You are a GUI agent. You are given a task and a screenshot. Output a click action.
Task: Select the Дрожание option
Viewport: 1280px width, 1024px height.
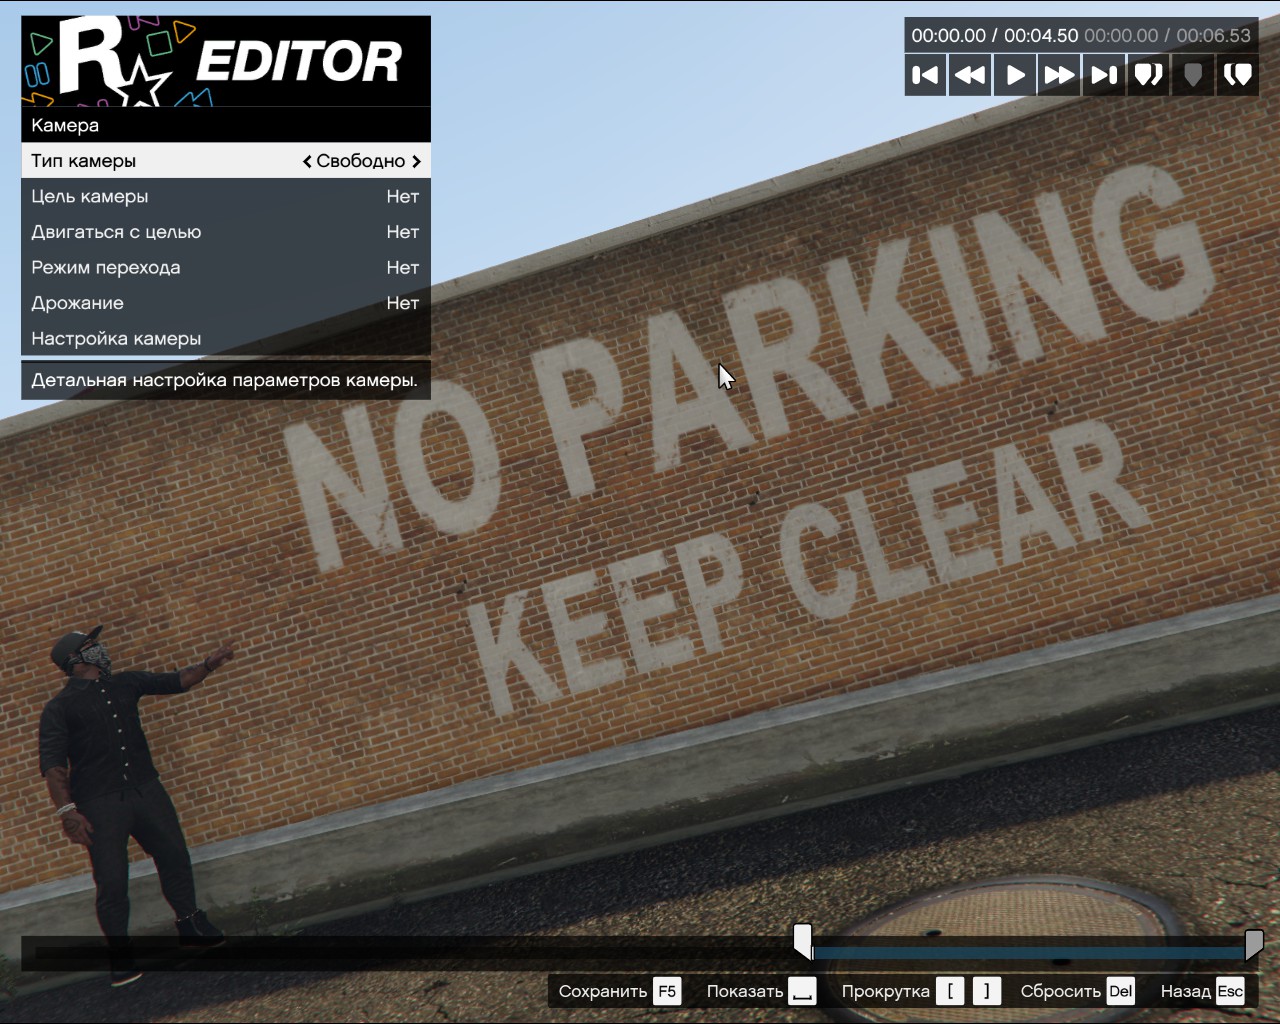point(226,303)
